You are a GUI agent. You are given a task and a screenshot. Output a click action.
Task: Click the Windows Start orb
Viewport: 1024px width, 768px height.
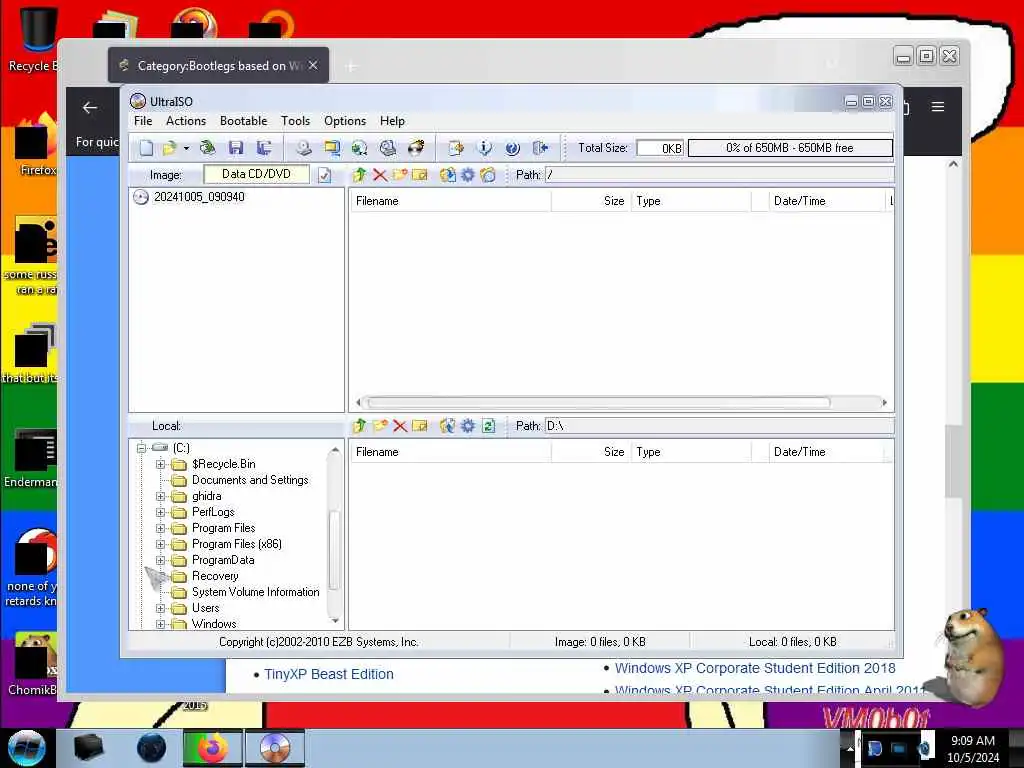(27, 748)
